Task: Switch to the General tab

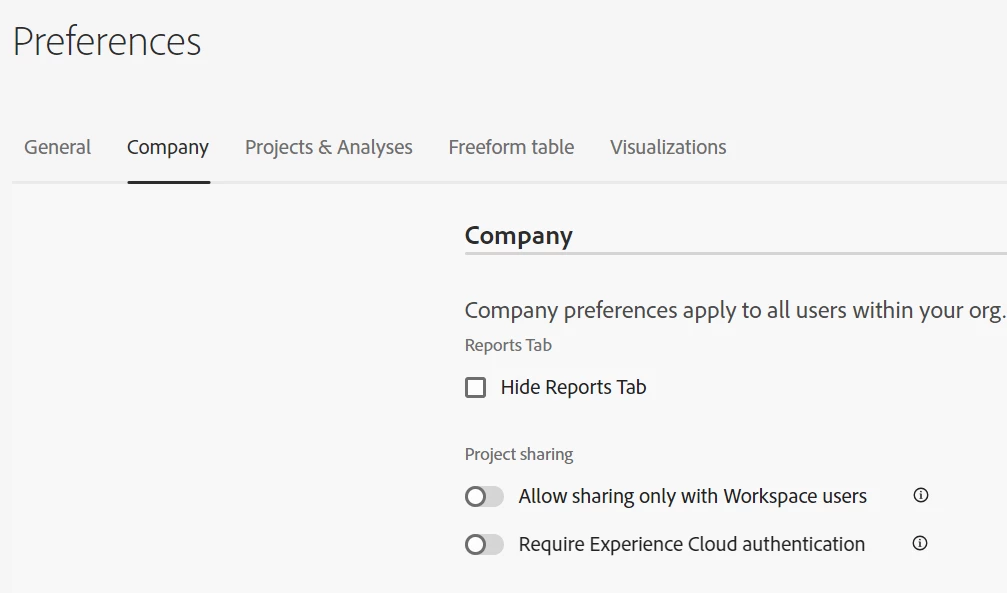Action: 57,147
